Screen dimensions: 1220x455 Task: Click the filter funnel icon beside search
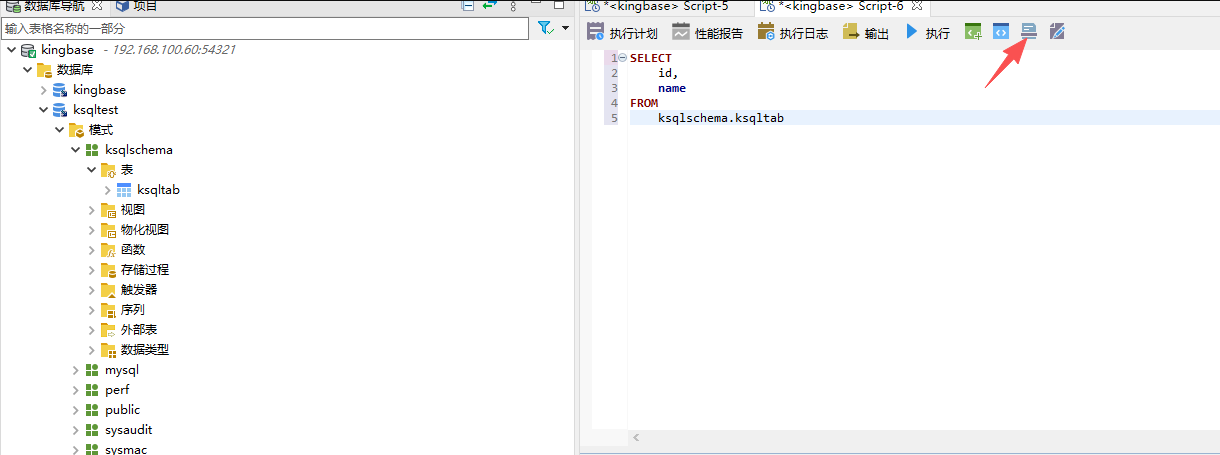click(545, 28)
